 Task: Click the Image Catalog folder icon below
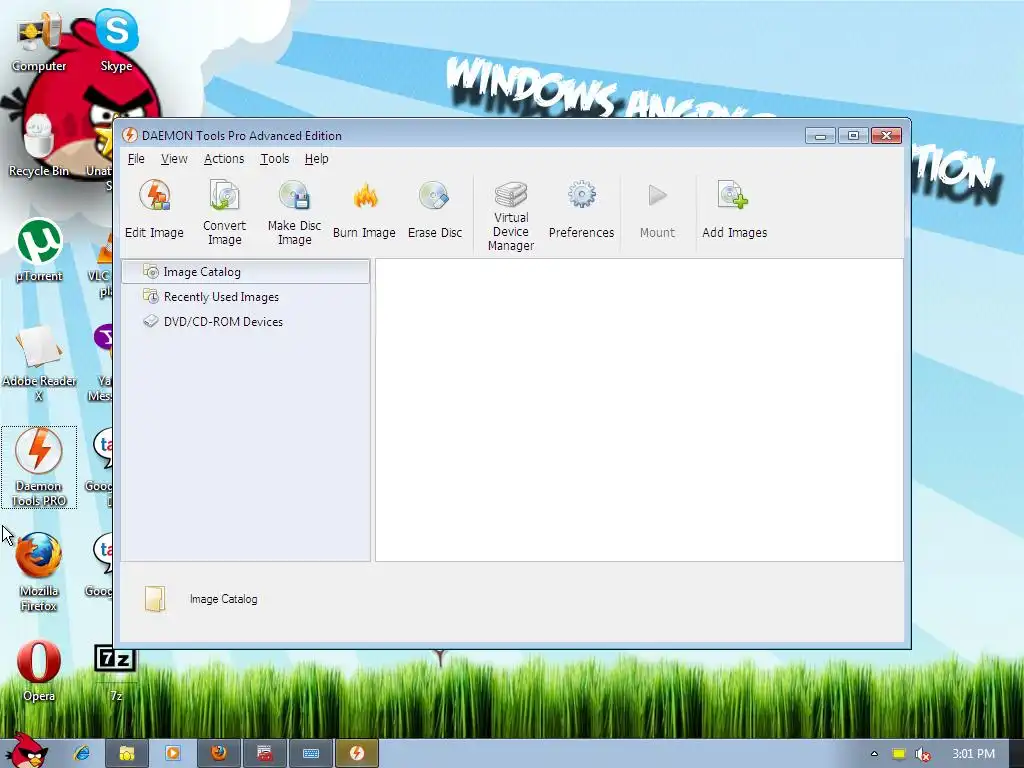(155, 598)
